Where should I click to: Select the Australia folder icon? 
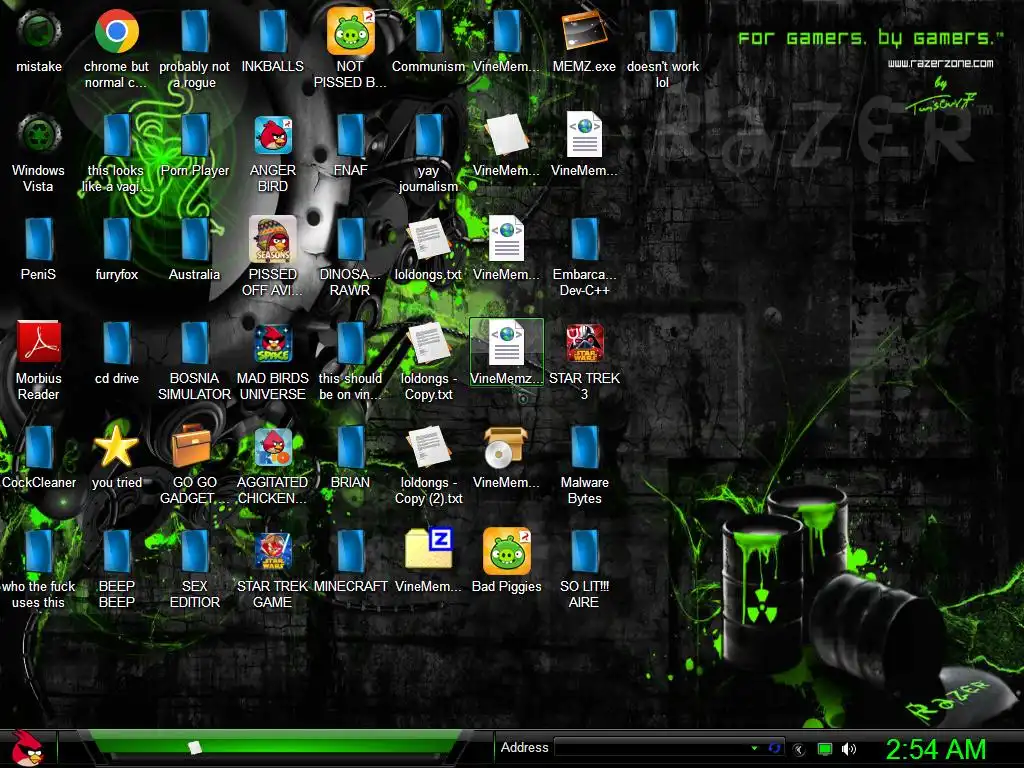[x=195, y=239]
